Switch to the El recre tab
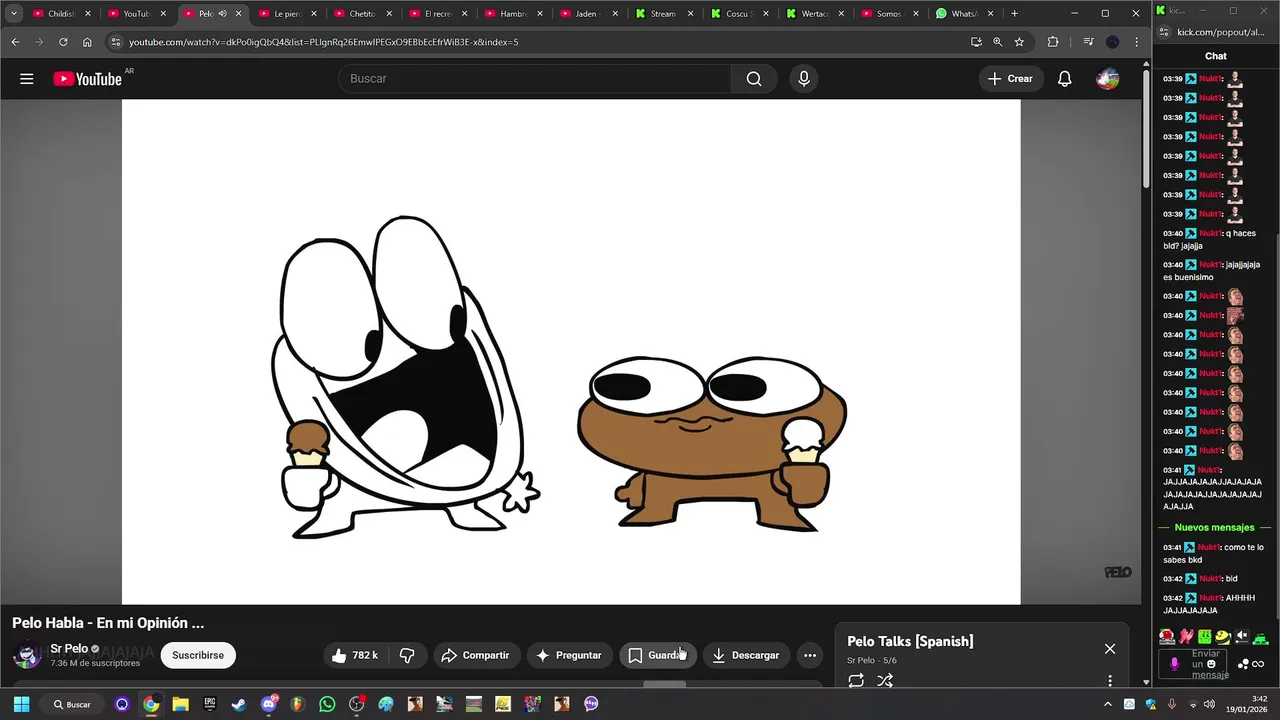Viewport: 1280px width, 720px height. [x=438, y=14]
